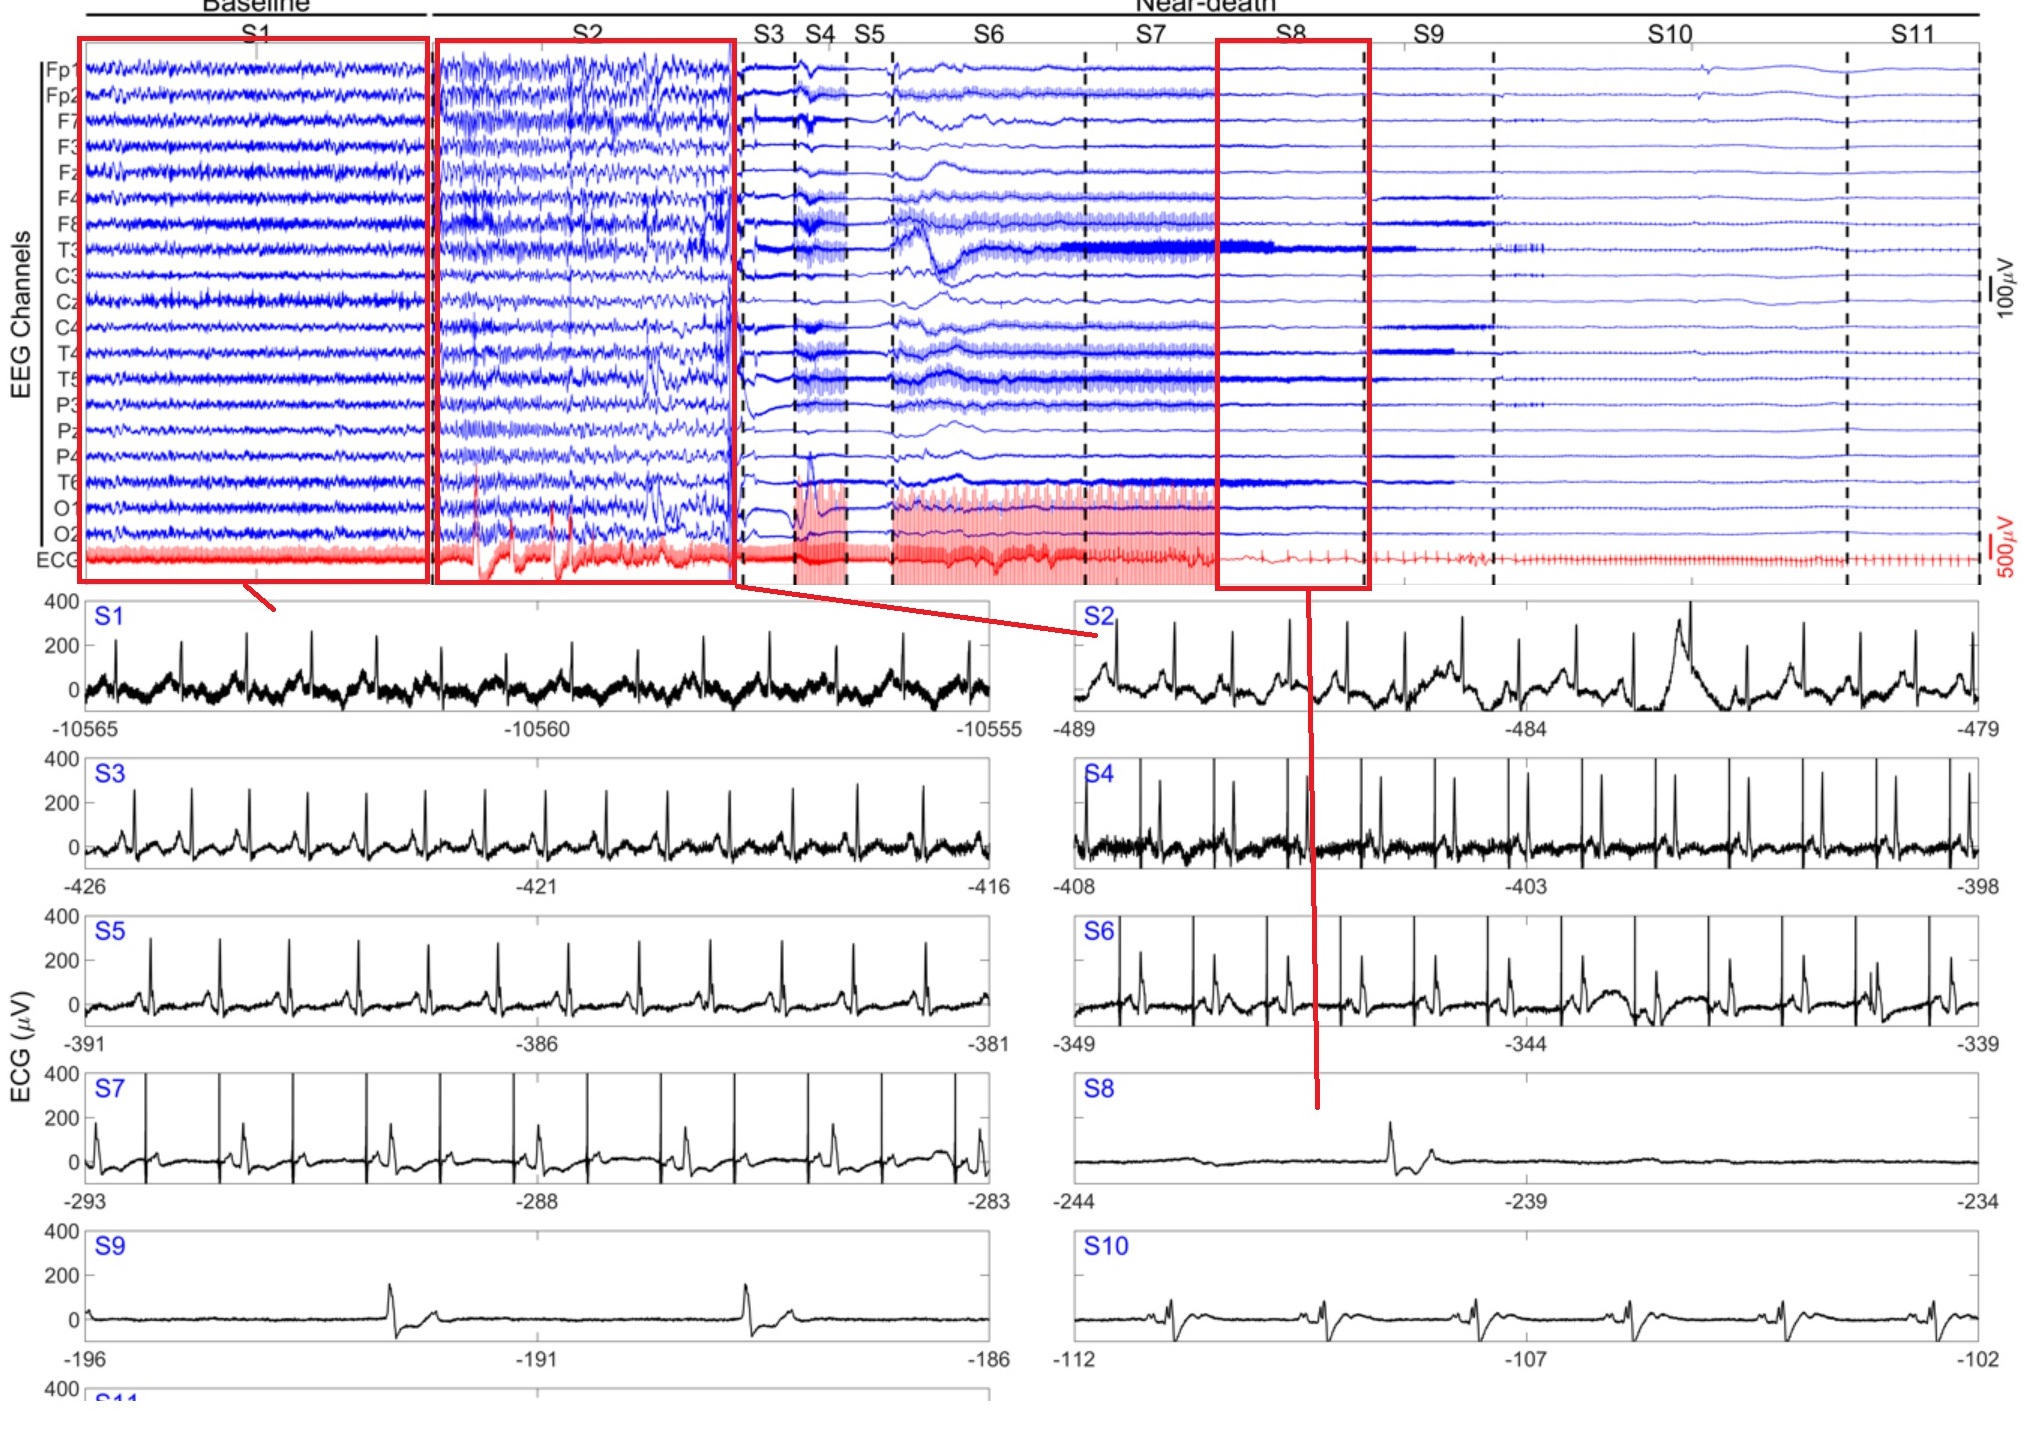Click the S11 segment label in top plot
The image size is (2040, 1446).
pos(1912,34)
